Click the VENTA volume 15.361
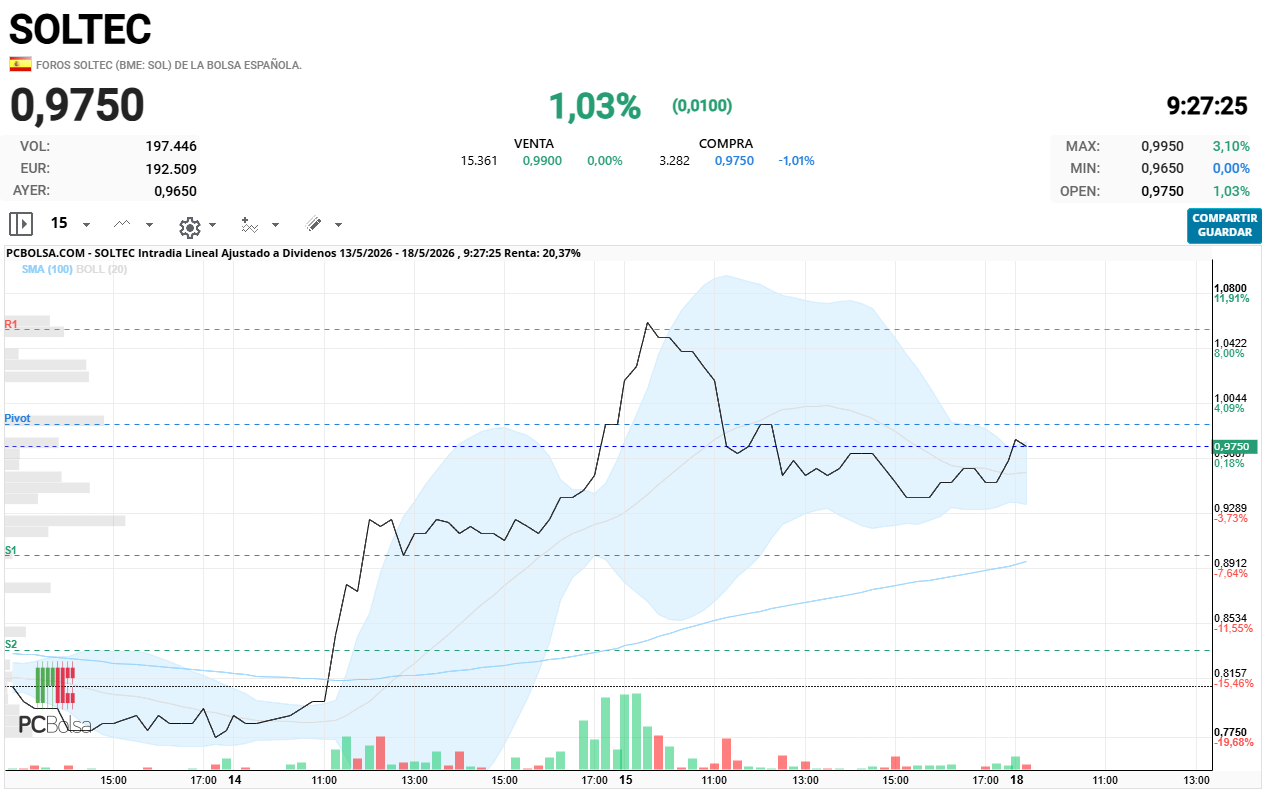Image resolution: width=1262 pixels, height=789 pixels. [x=479, y=160]
